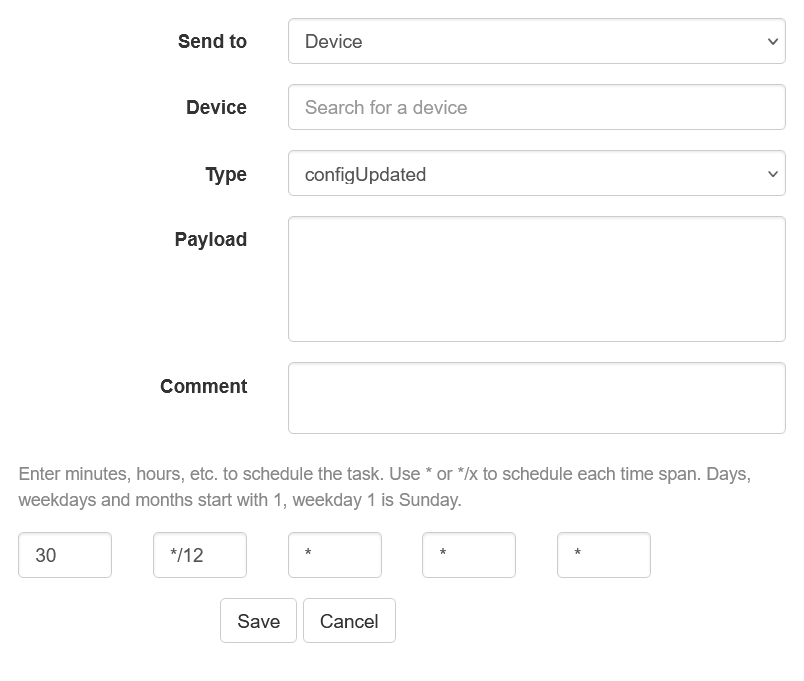Click the Type field label
804x681 pixels.
point(226,174)
